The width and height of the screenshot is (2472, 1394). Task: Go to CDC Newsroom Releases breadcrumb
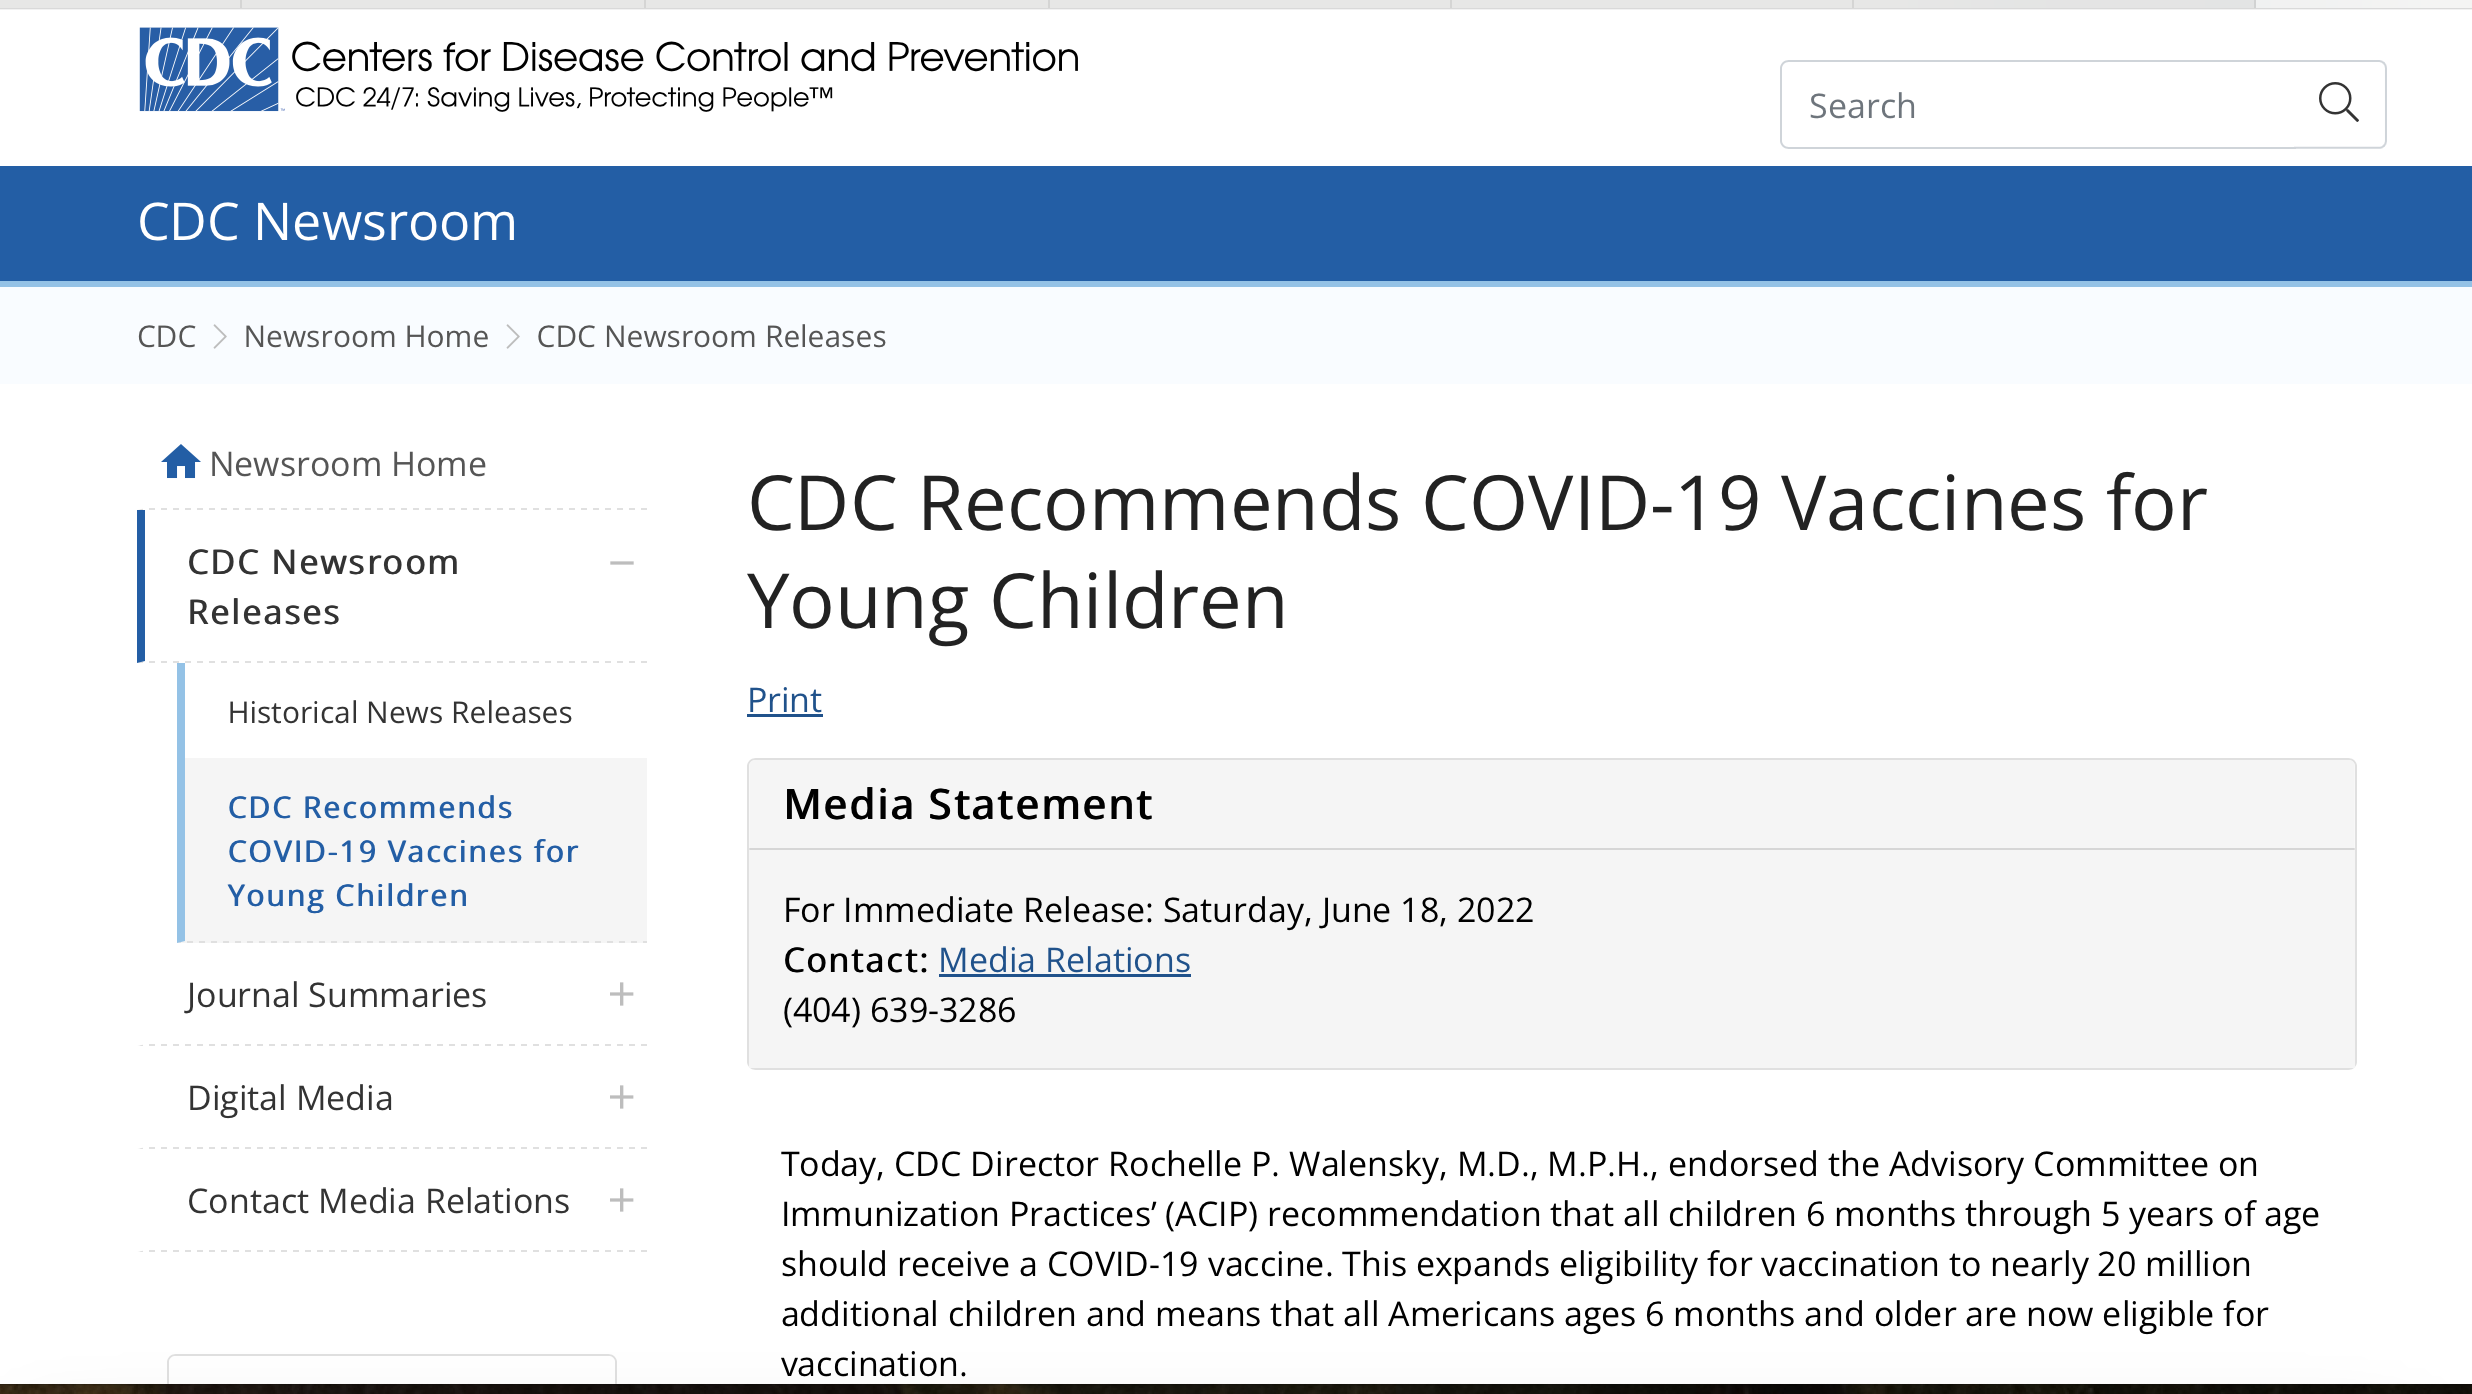click(711, 336)
